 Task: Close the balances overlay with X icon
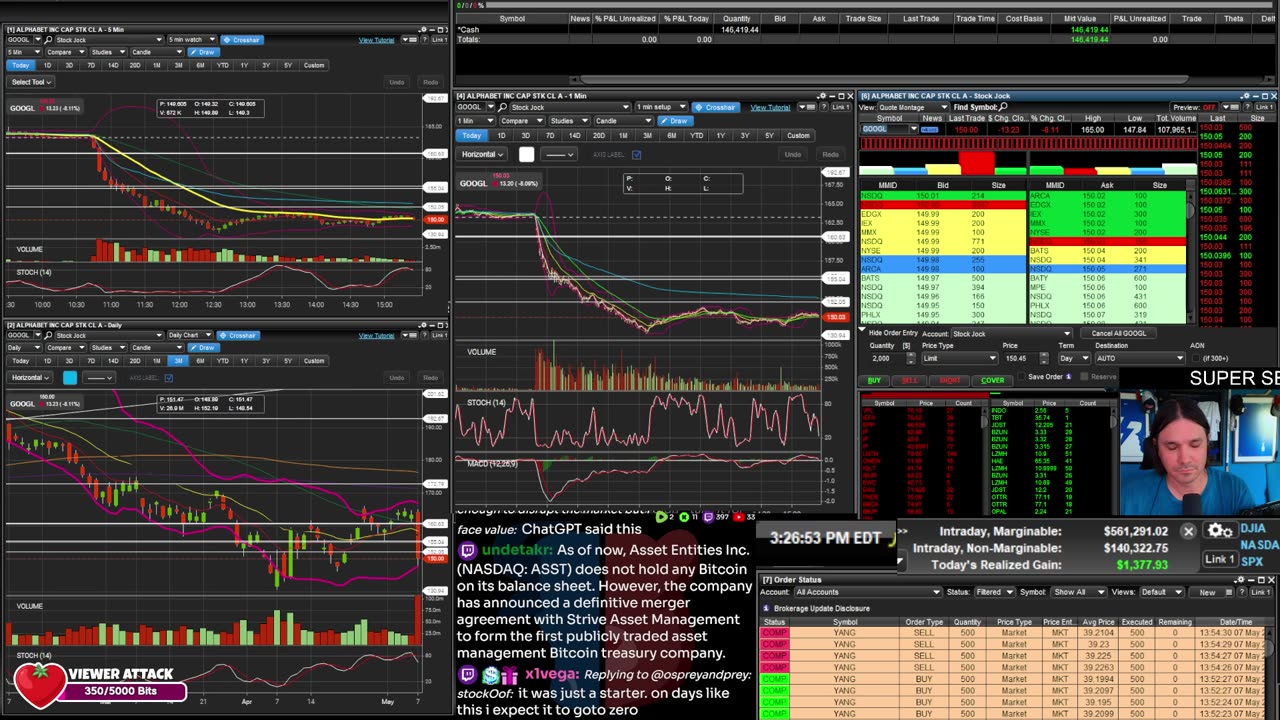tap(1188, 532)
